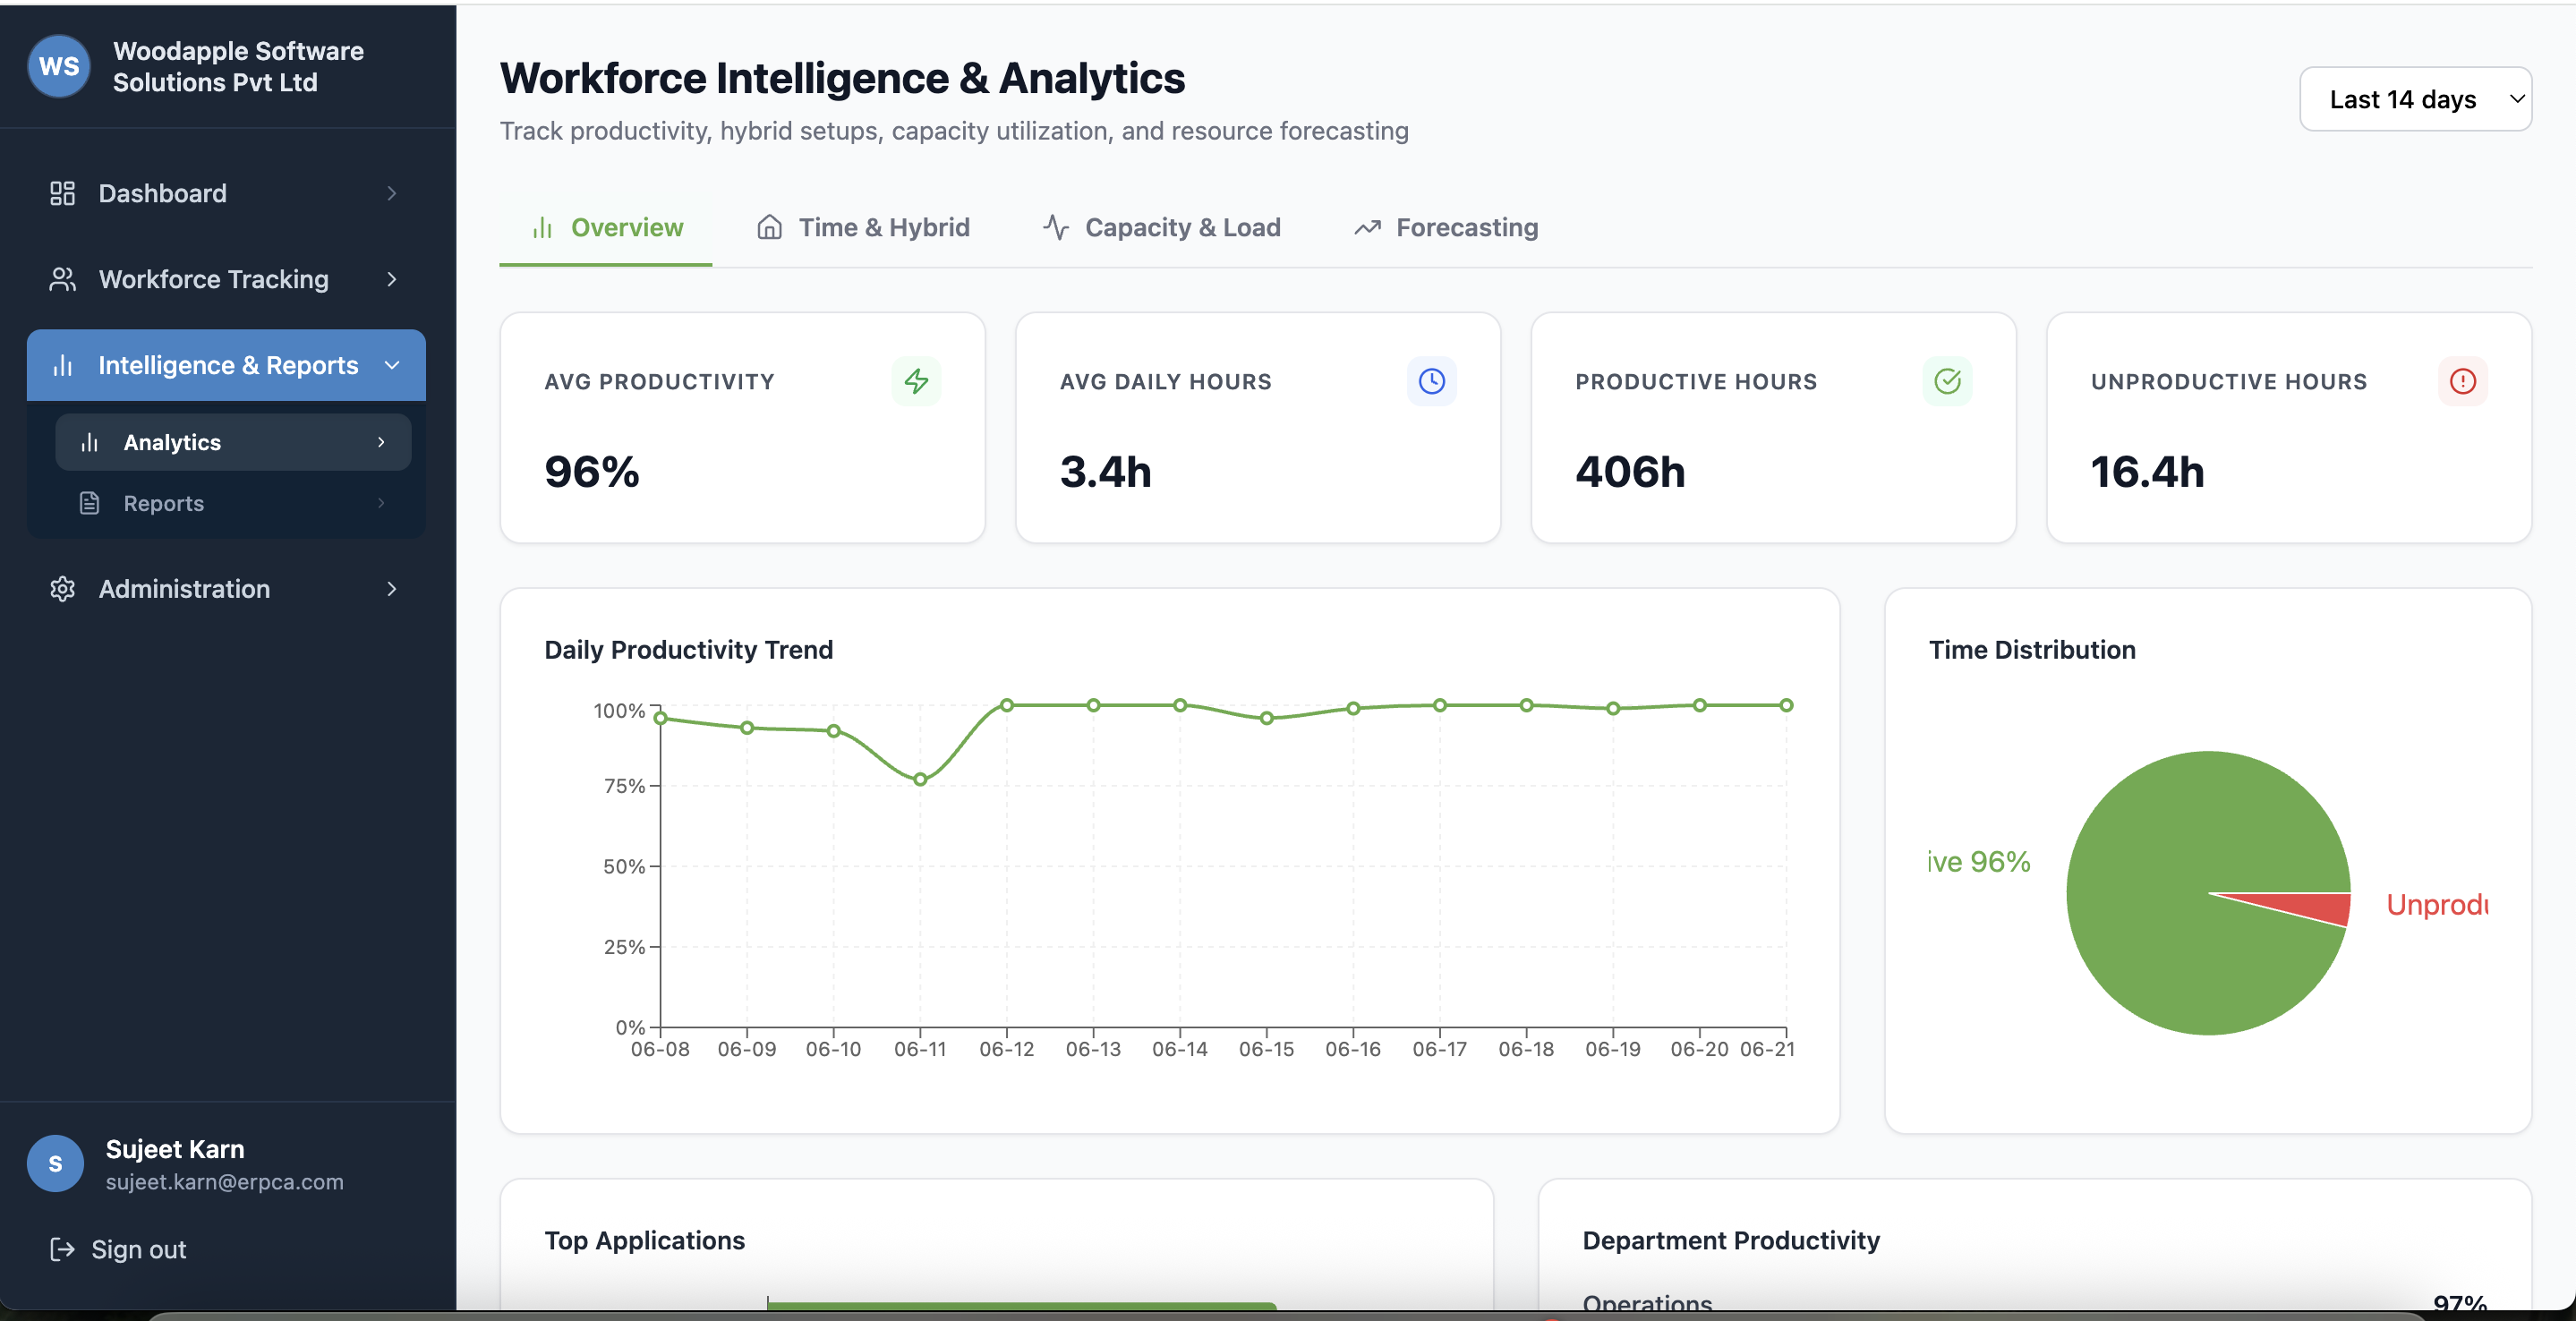
Task: Open Dashboard in the sidebar
Action: [226, 193]
